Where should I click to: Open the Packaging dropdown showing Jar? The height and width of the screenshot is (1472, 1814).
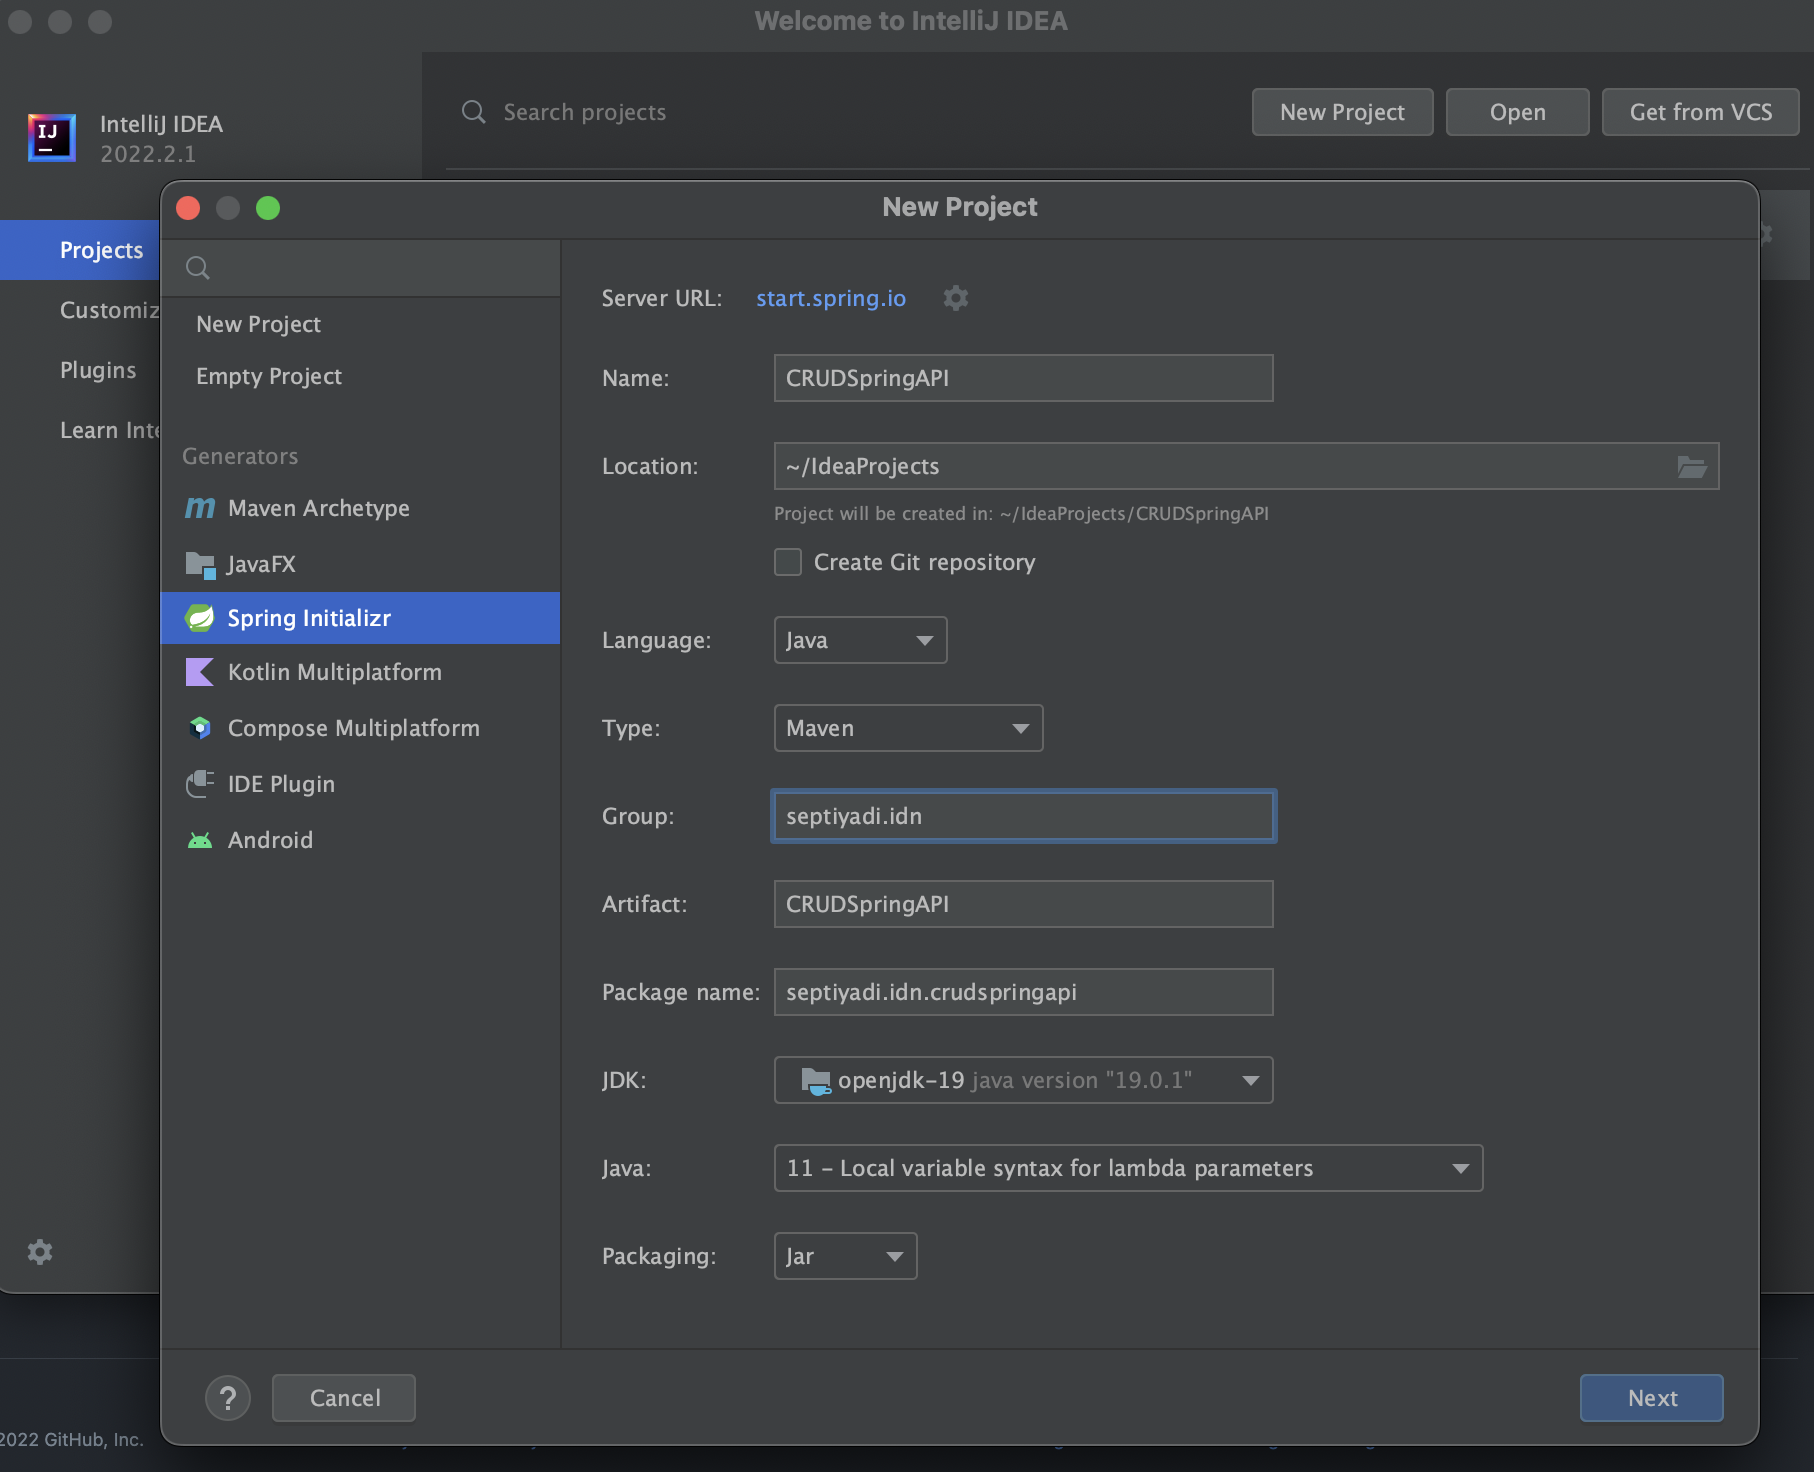845,1256
